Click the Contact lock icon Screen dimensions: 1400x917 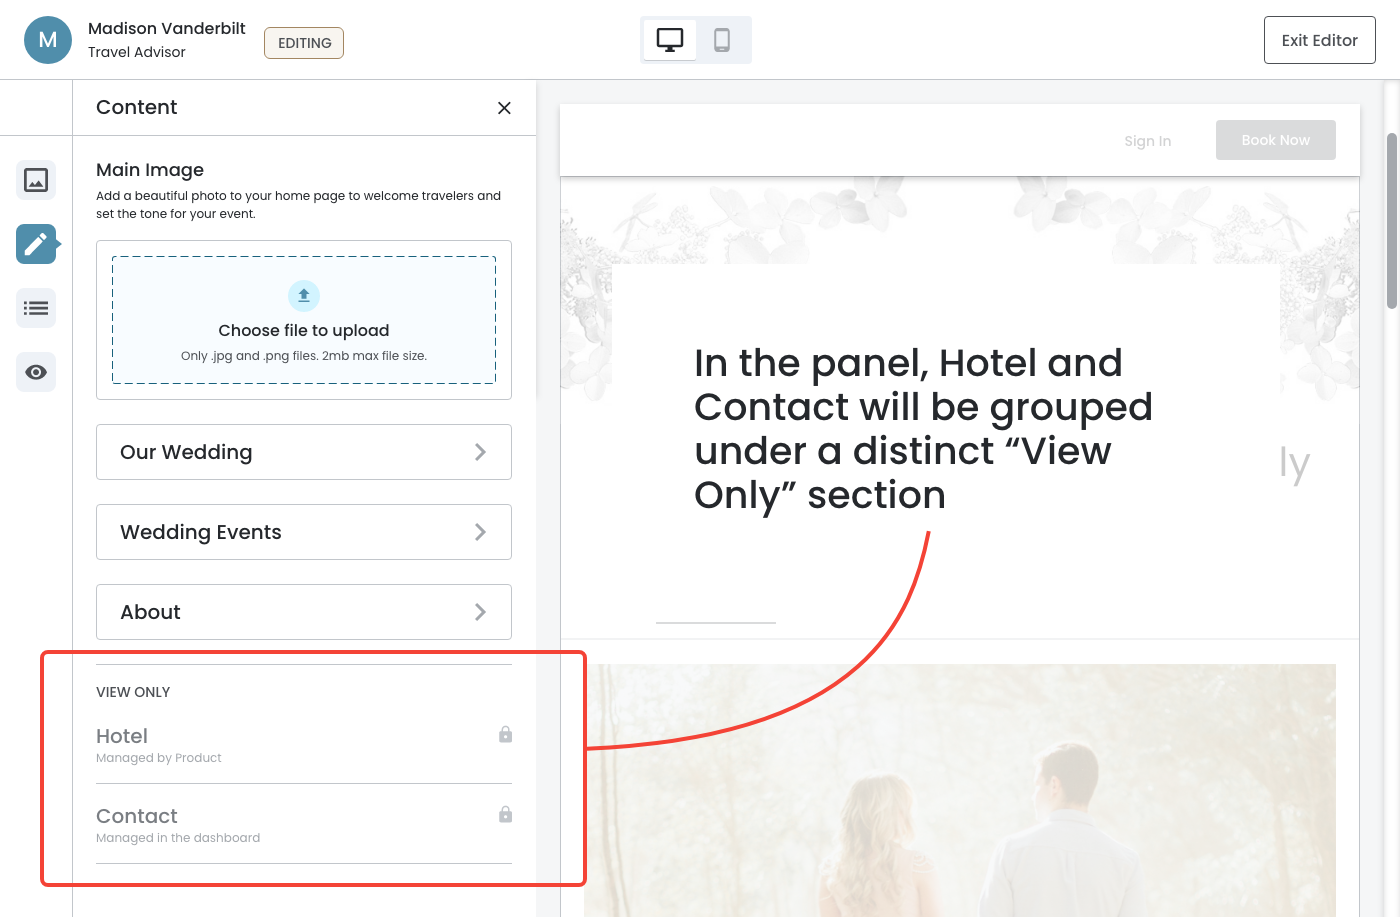coord(505,815)
